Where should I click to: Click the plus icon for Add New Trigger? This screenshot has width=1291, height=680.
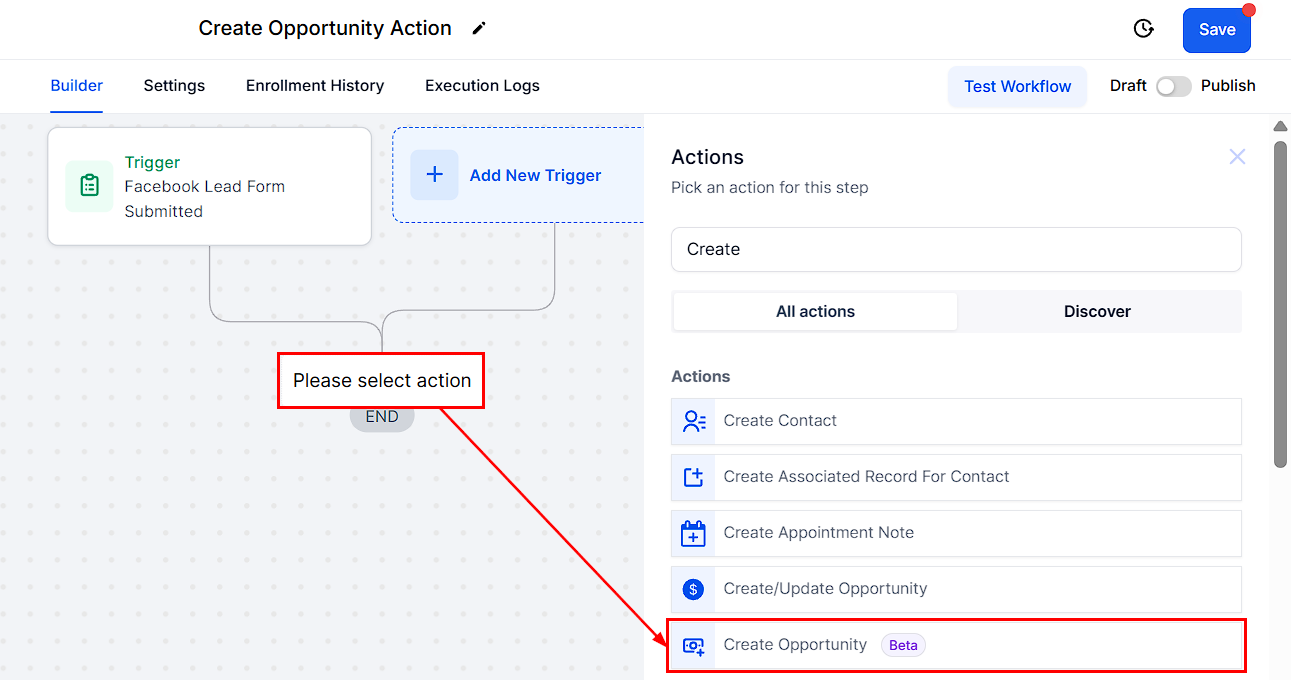(x=435, y=175)
